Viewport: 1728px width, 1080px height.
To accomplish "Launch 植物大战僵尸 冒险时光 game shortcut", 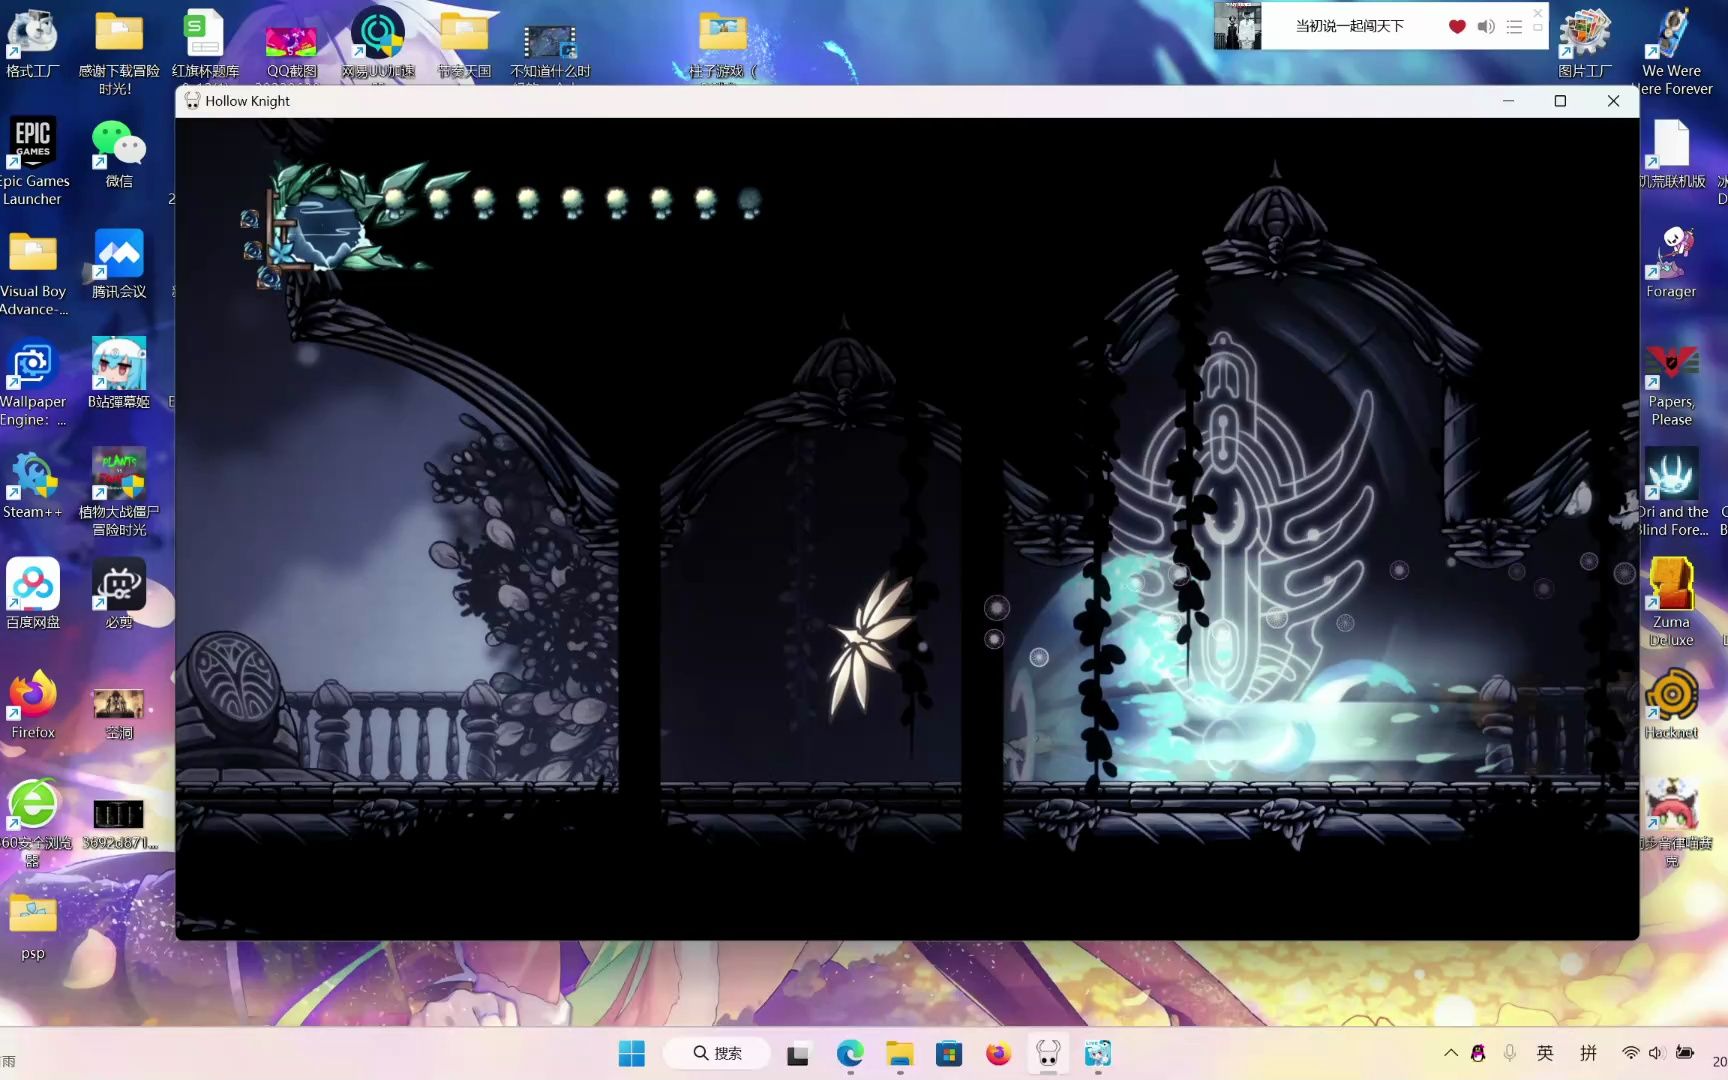I will [x=119, y=492].
